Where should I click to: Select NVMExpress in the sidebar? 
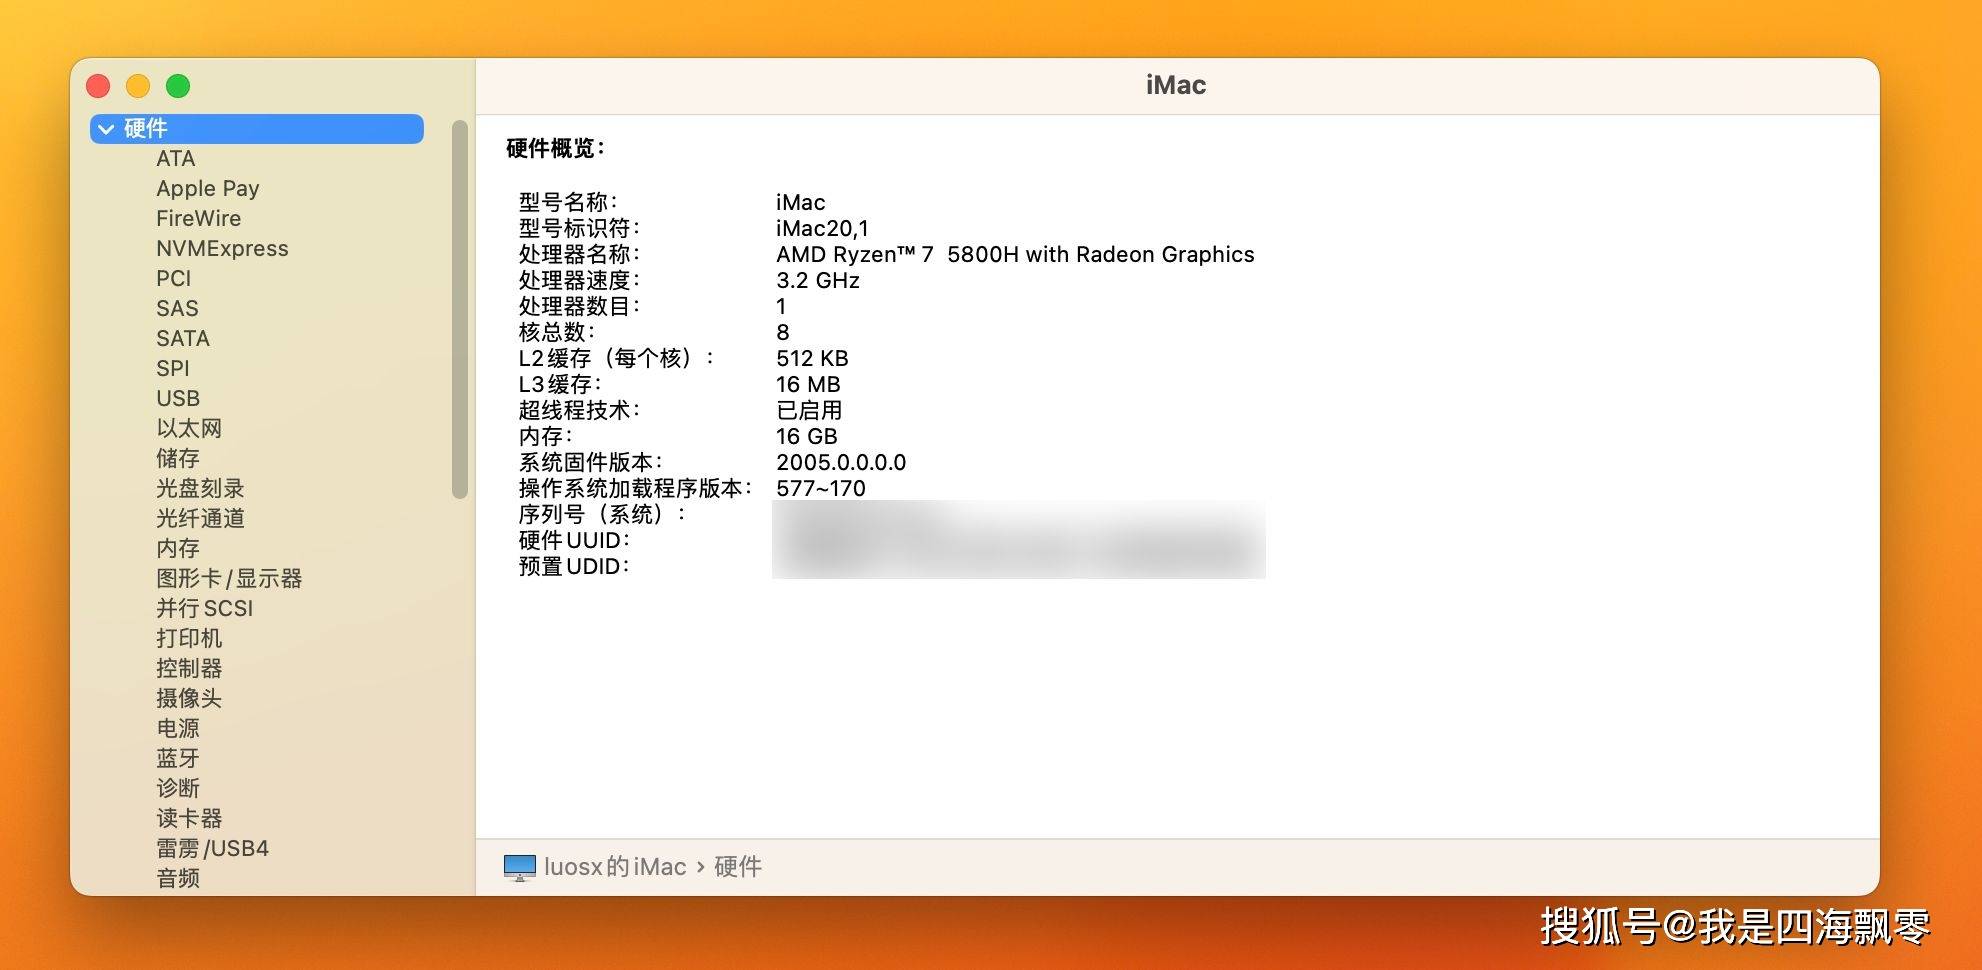[222, 249]
